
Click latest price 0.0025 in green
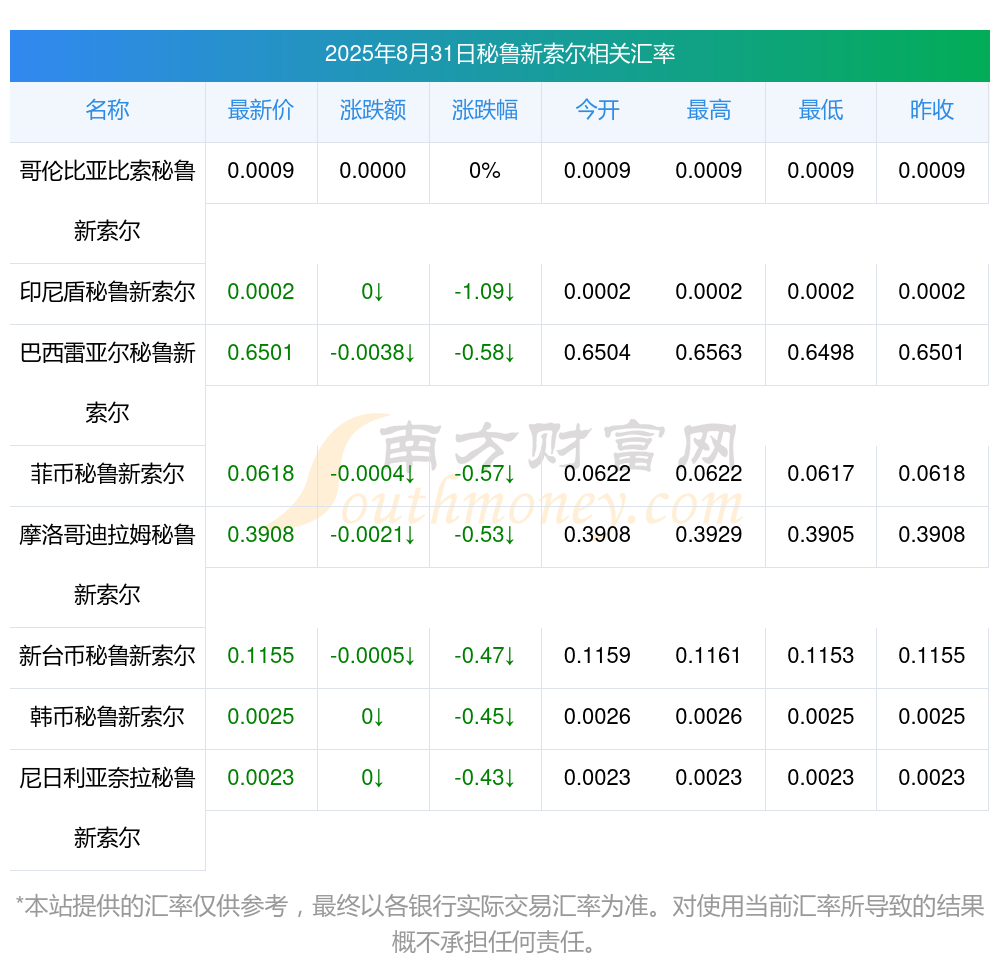coord(261,716)
